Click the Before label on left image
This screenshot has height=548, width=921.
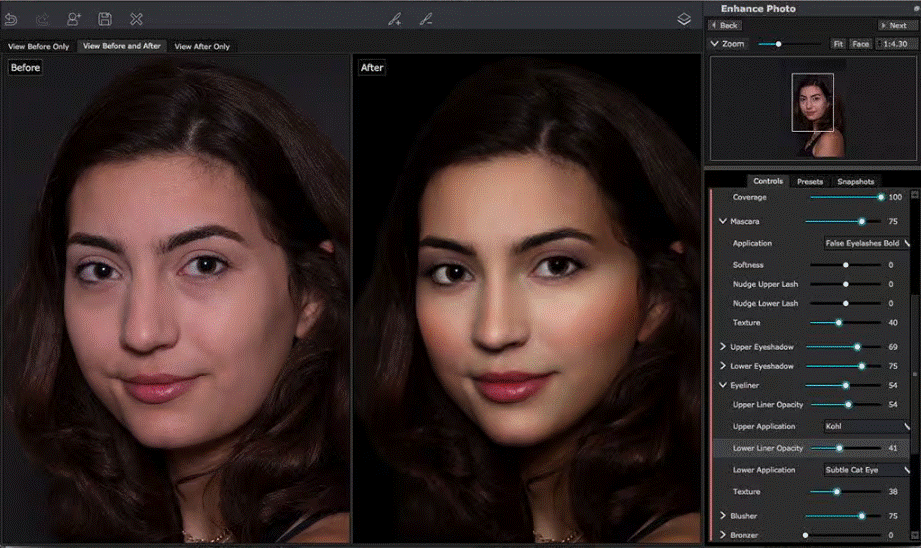click(25, 68)
